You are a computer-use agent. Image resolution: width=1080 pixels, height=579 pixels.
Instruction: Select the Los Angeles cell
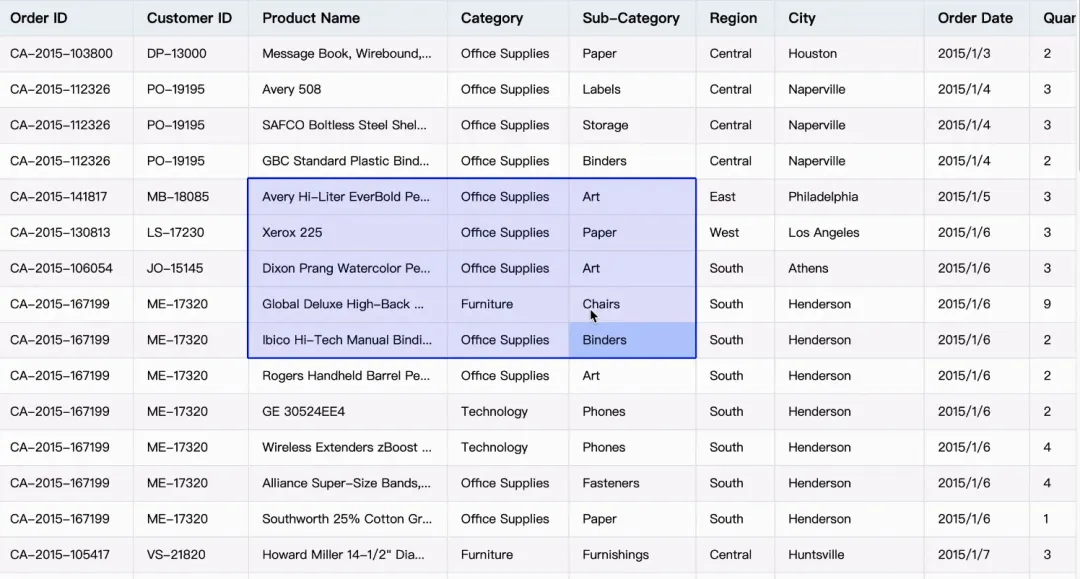[823, 233]
